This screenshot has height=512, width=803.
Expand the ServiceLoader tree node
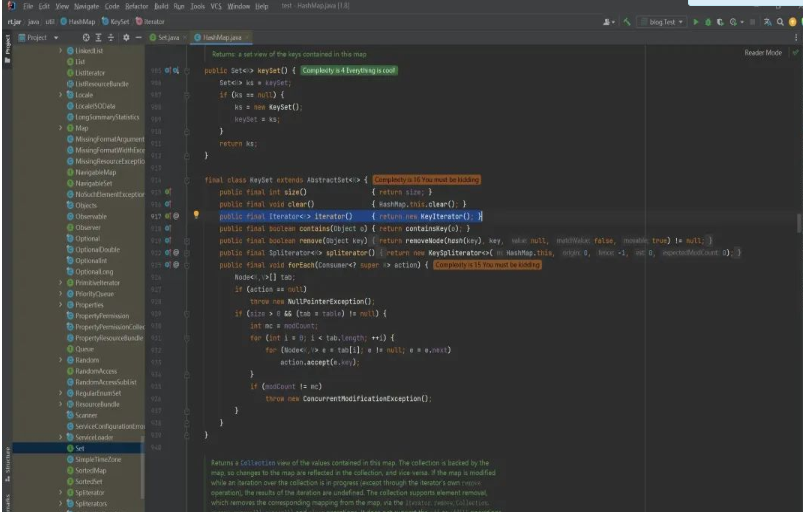(x=60, y=437)
